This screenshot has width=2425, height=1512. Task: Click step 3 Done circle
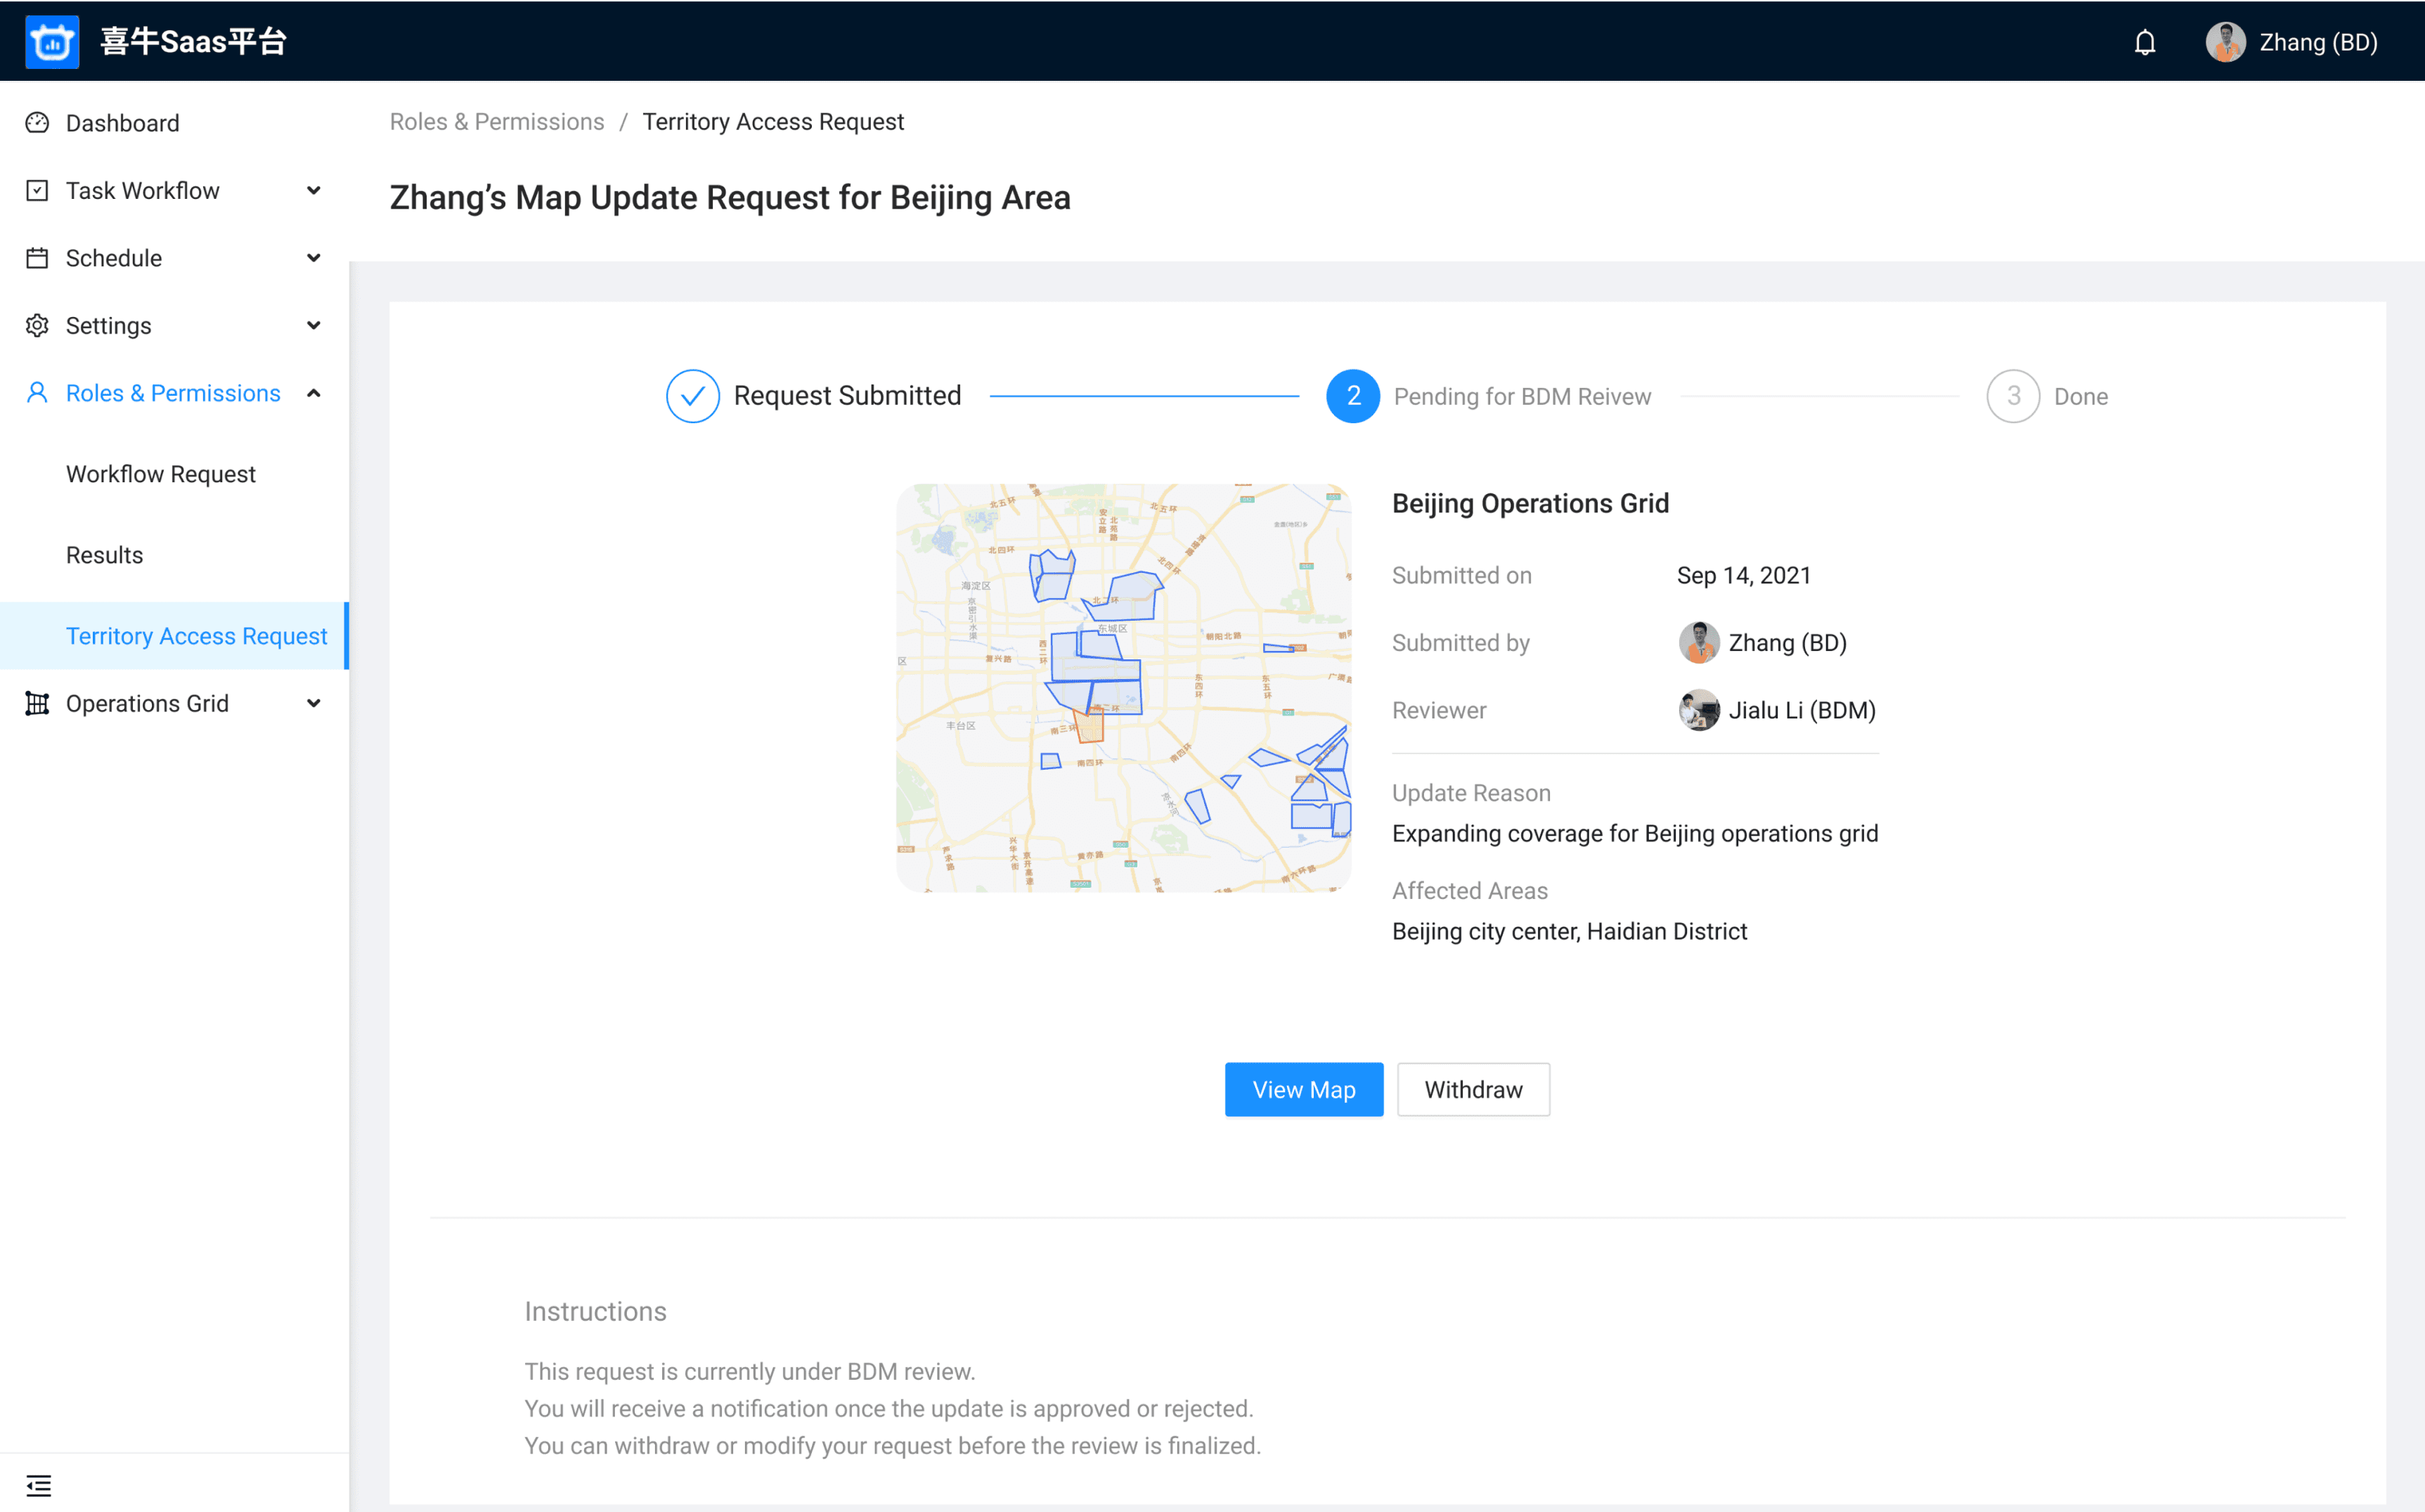coord(2012,396)
